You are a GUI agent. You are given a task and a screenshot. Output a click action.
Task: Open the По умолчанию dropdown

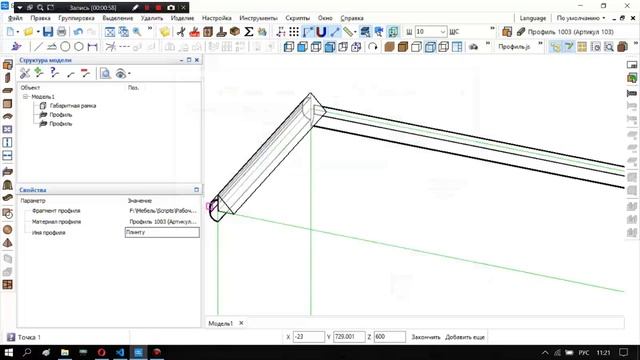pos(581,18)
